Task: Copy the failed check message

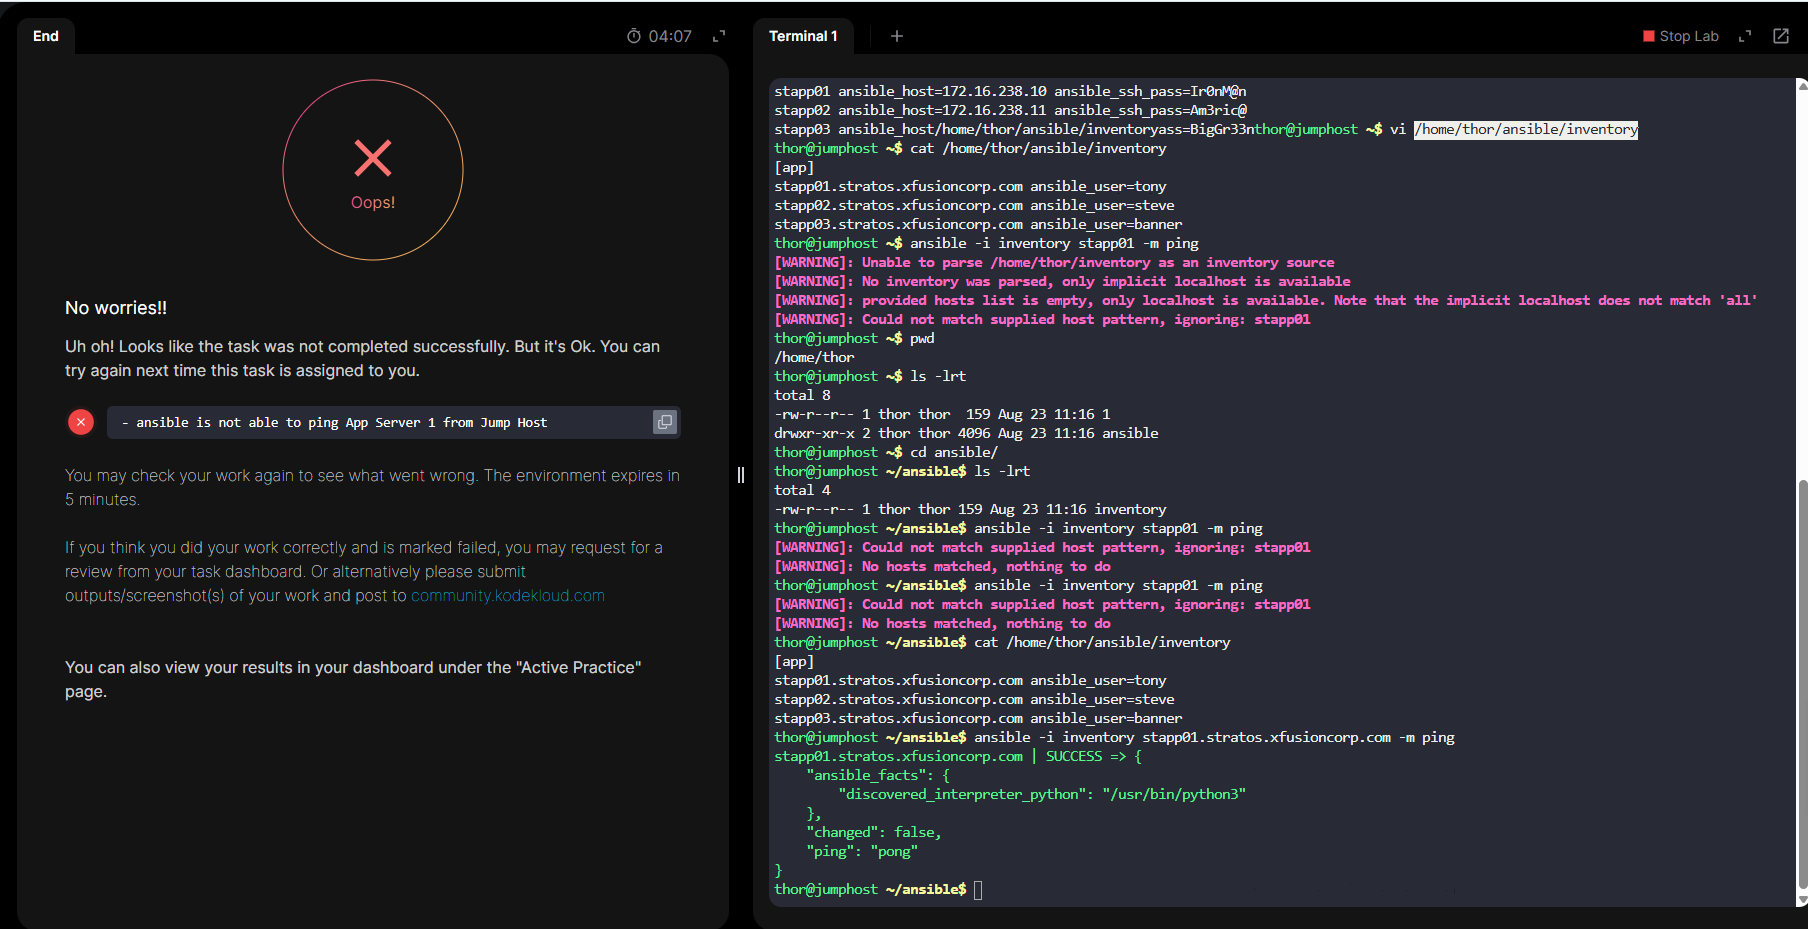Action: pos(664,422)
